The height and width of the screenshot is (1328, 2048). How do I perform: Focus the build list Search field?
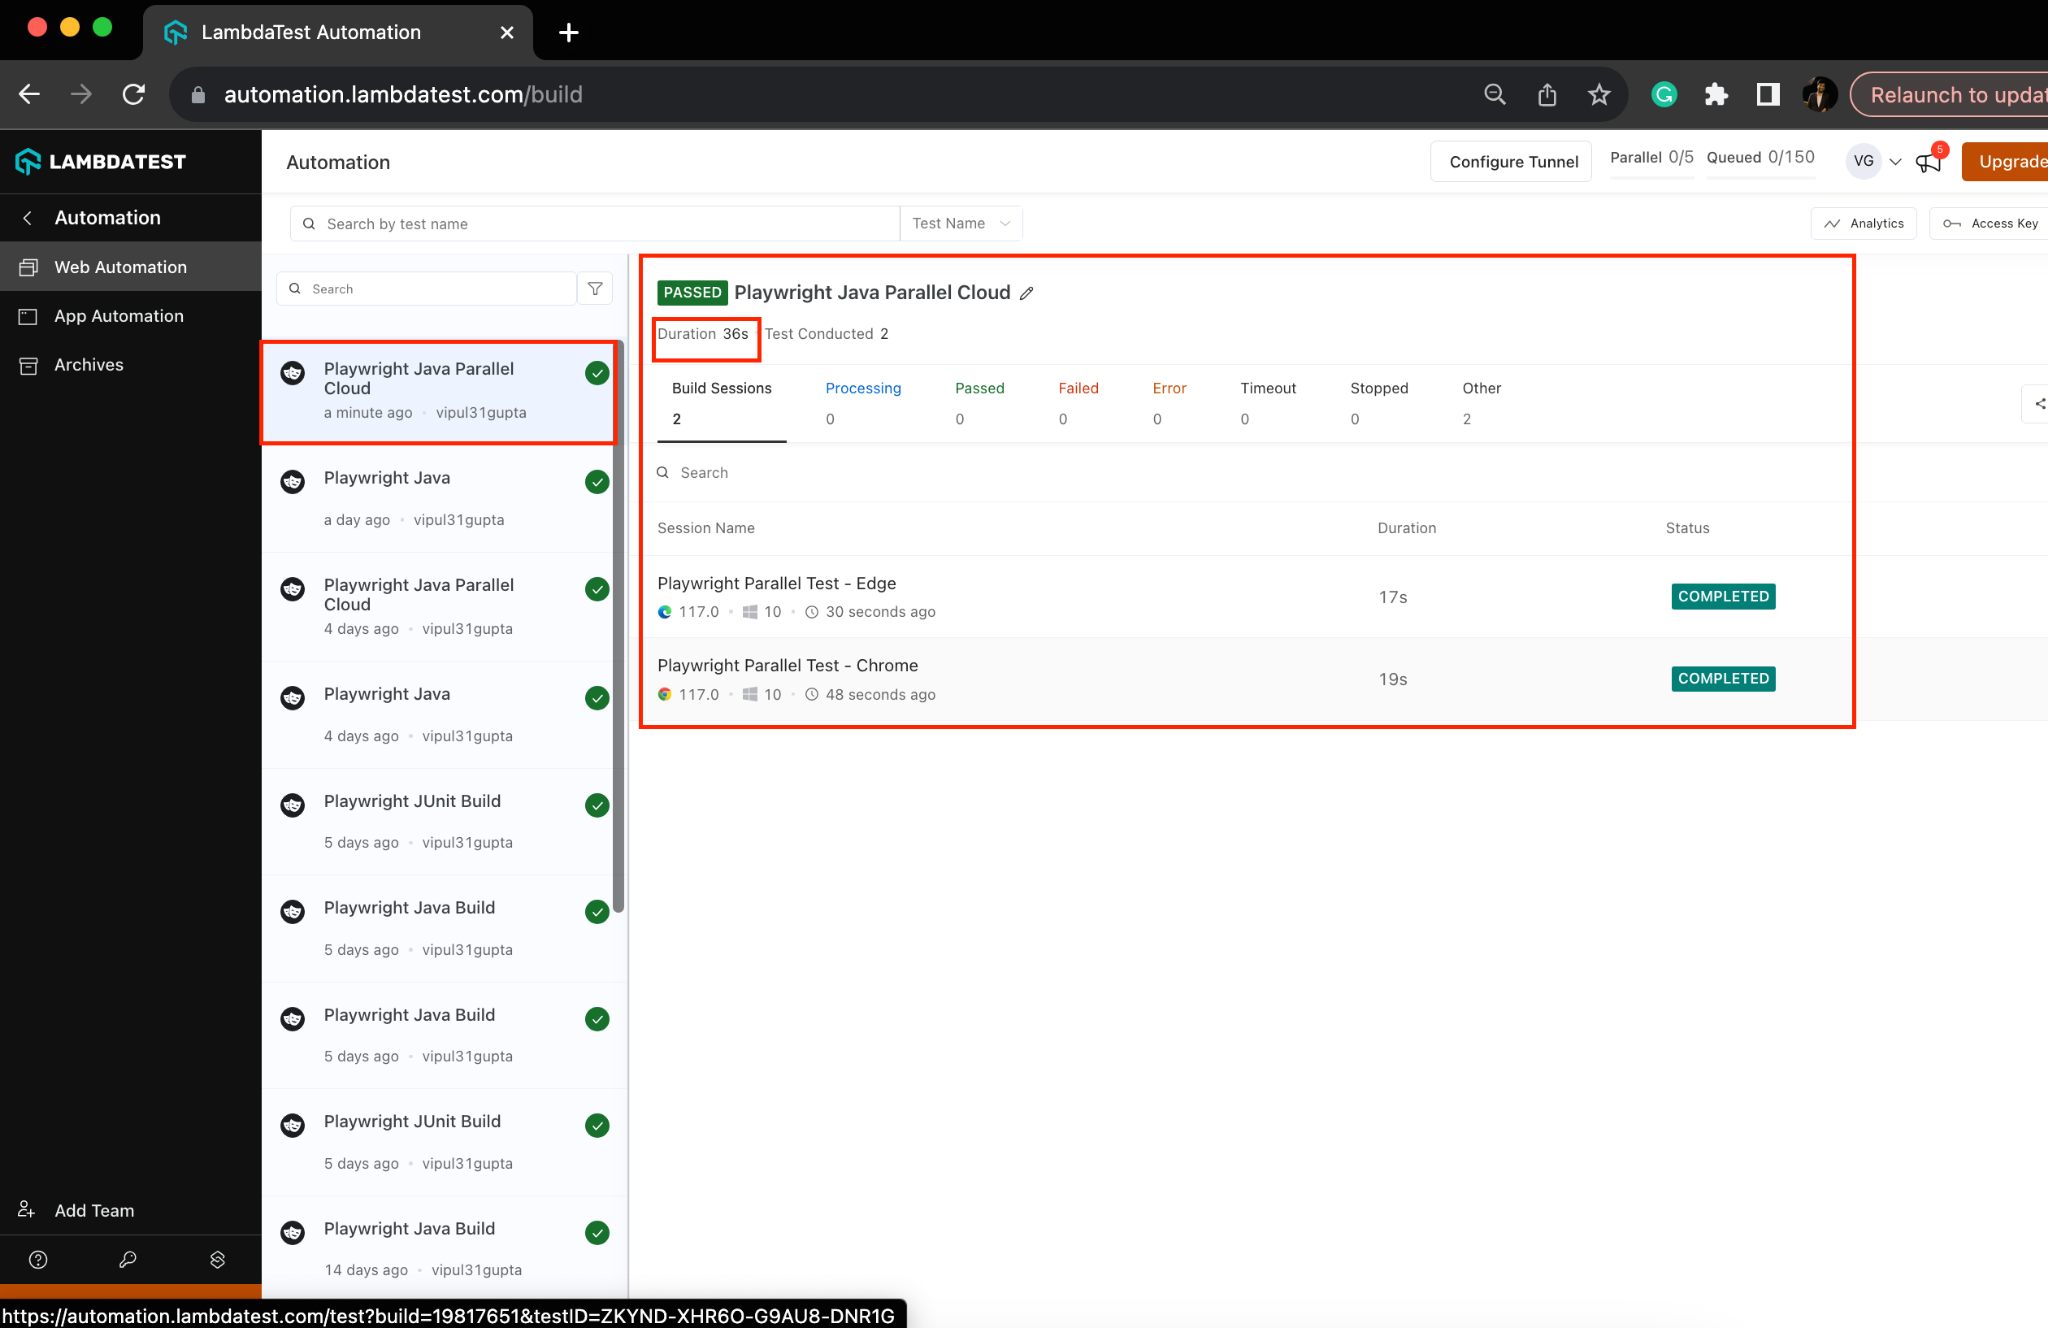(427, 289)
